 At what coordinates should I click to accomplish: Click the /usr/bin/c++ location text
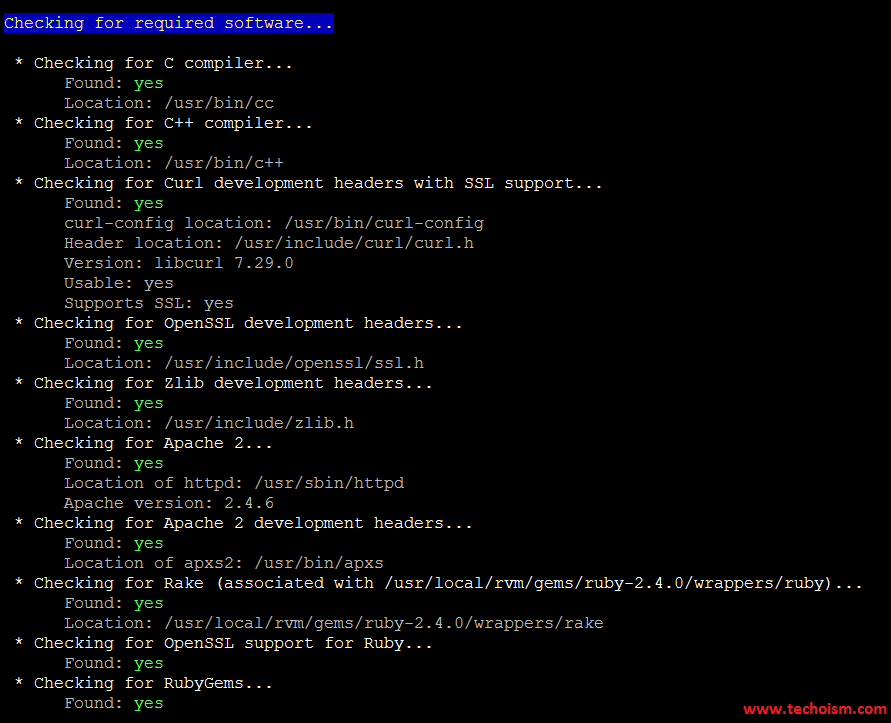coord(224,163)
